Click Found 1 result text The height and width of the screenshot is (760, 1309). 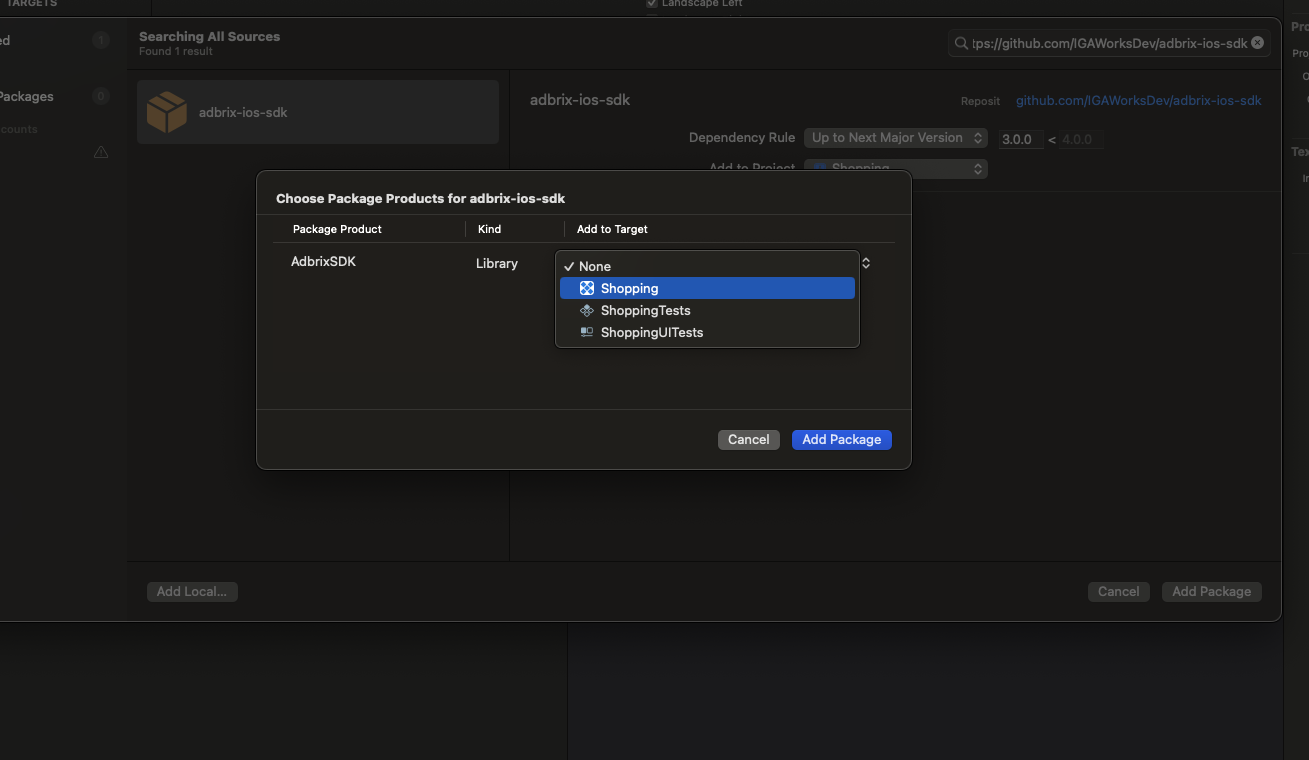point(176,51)
